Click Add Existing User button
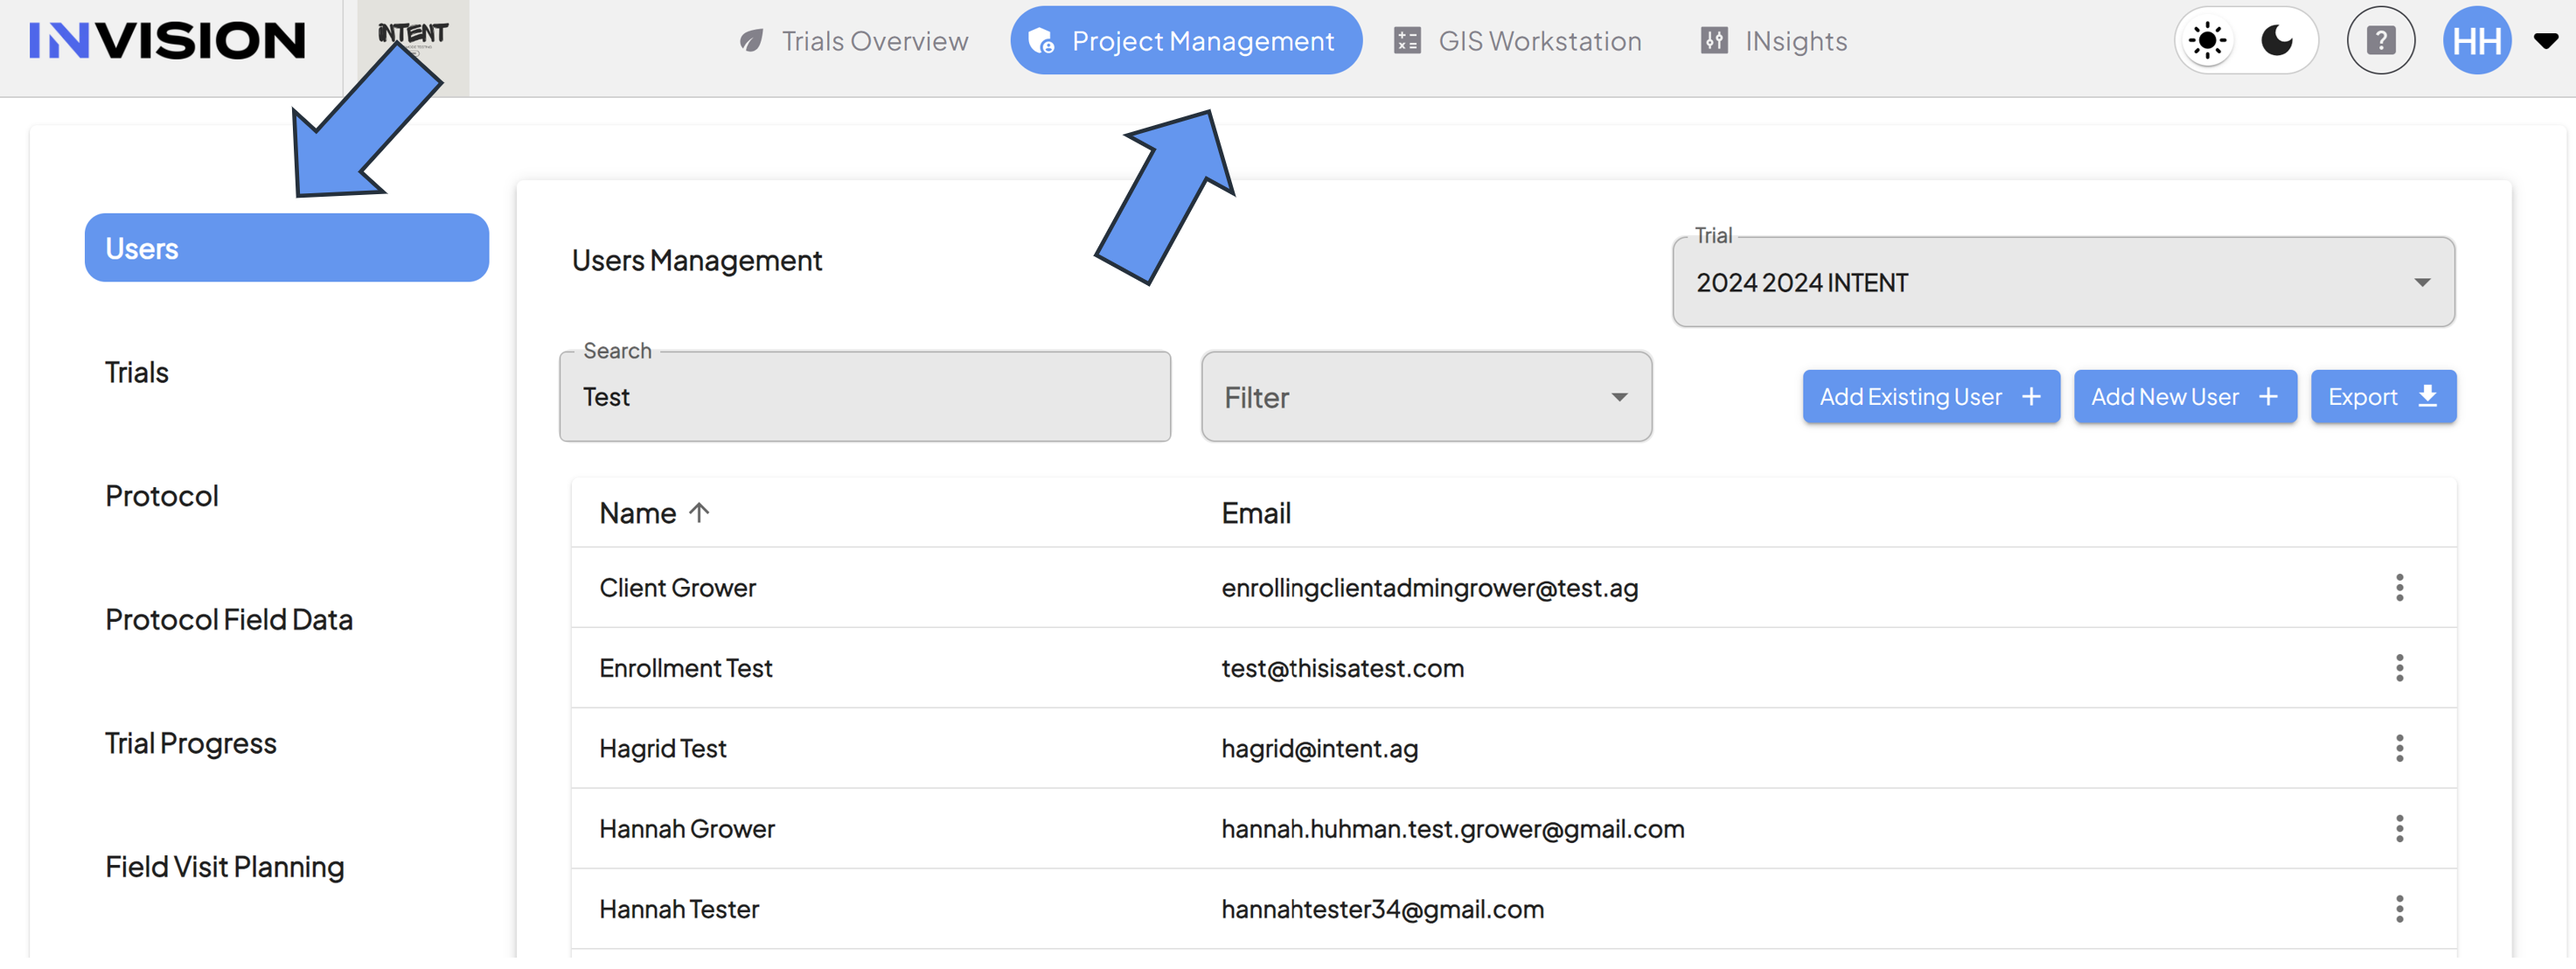2576x969 pixels. pos(1931,397)
